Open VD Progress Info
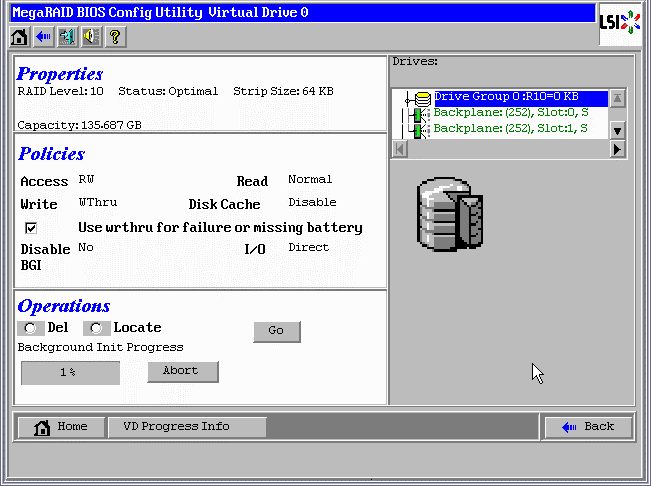The width and height of the screenshot is (651, 486). coord(187,427)
